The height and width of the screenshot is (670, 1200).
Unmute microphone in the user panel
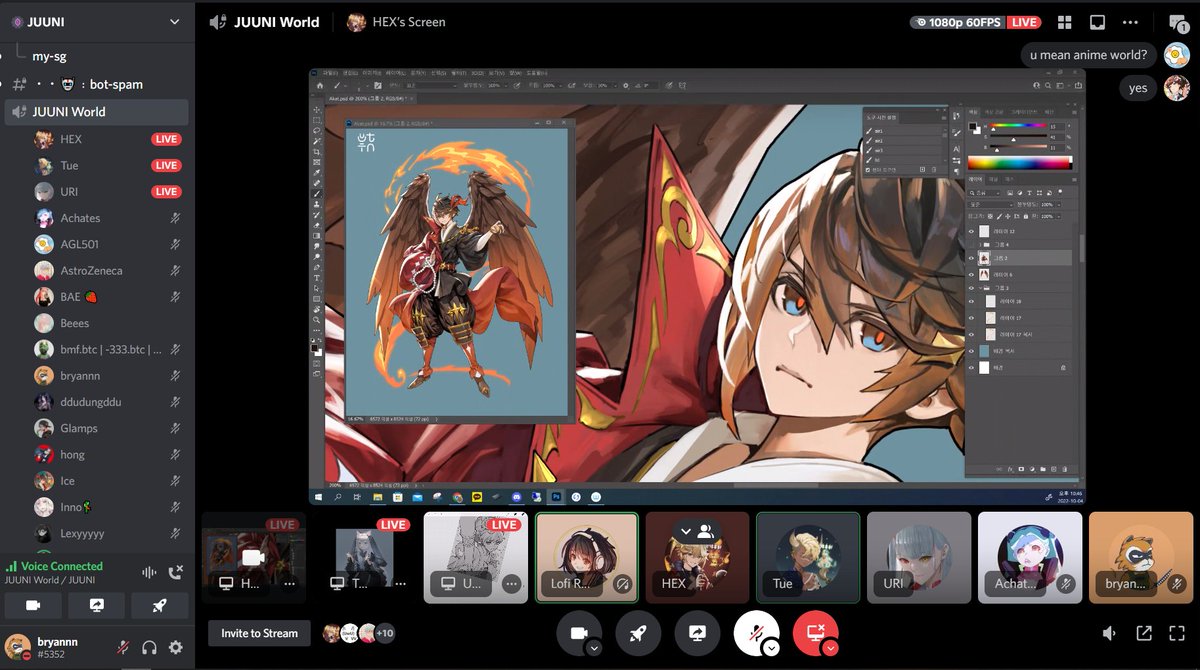click(x=124, y=647)
